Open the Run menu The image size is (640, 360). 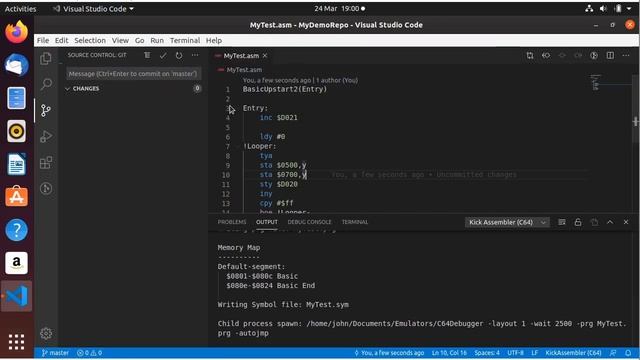click(157, 40)
